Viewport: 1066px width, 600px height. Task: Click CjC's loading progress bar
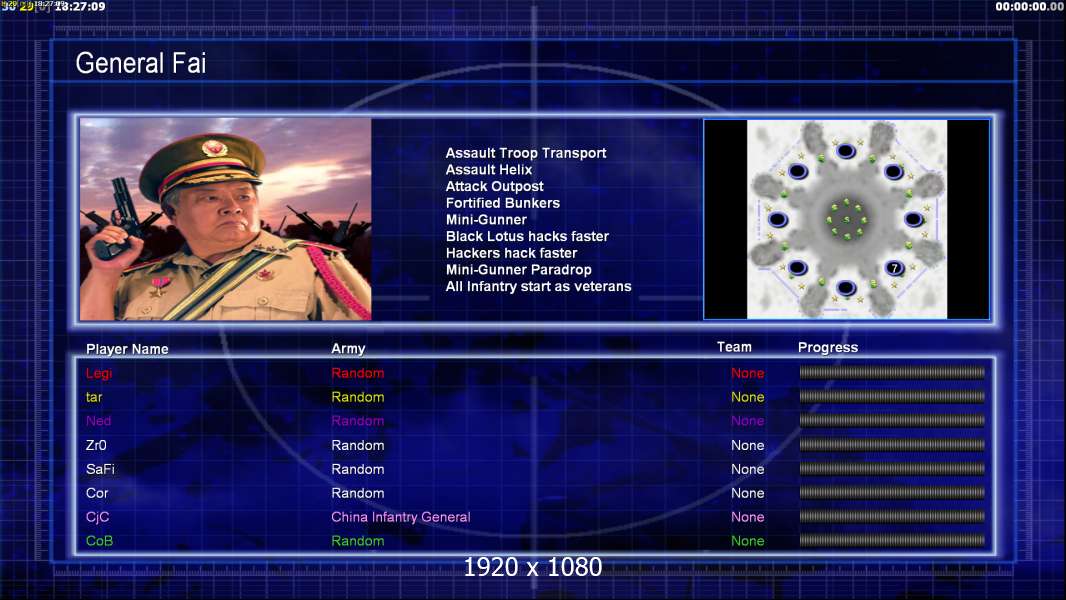(x=892, y=516)
